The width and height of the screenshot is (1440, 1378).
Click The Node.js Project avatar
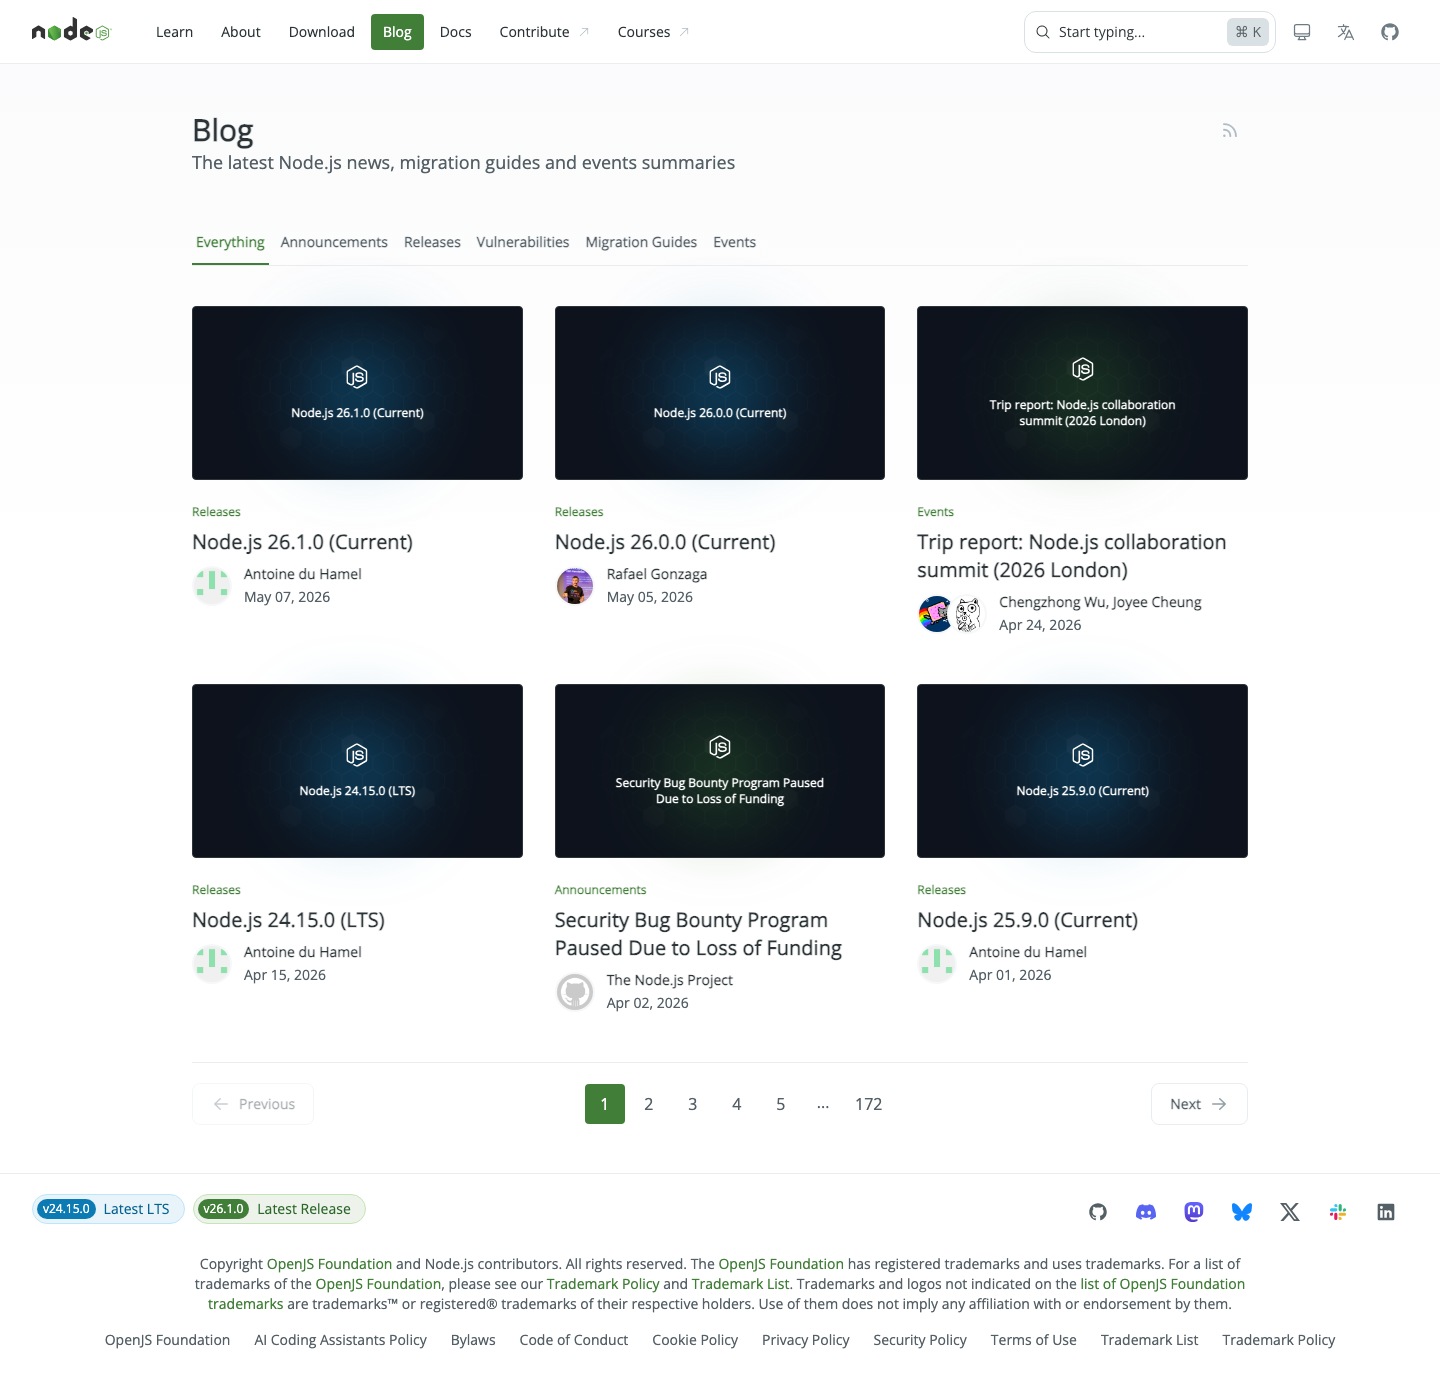coord(575,992)
